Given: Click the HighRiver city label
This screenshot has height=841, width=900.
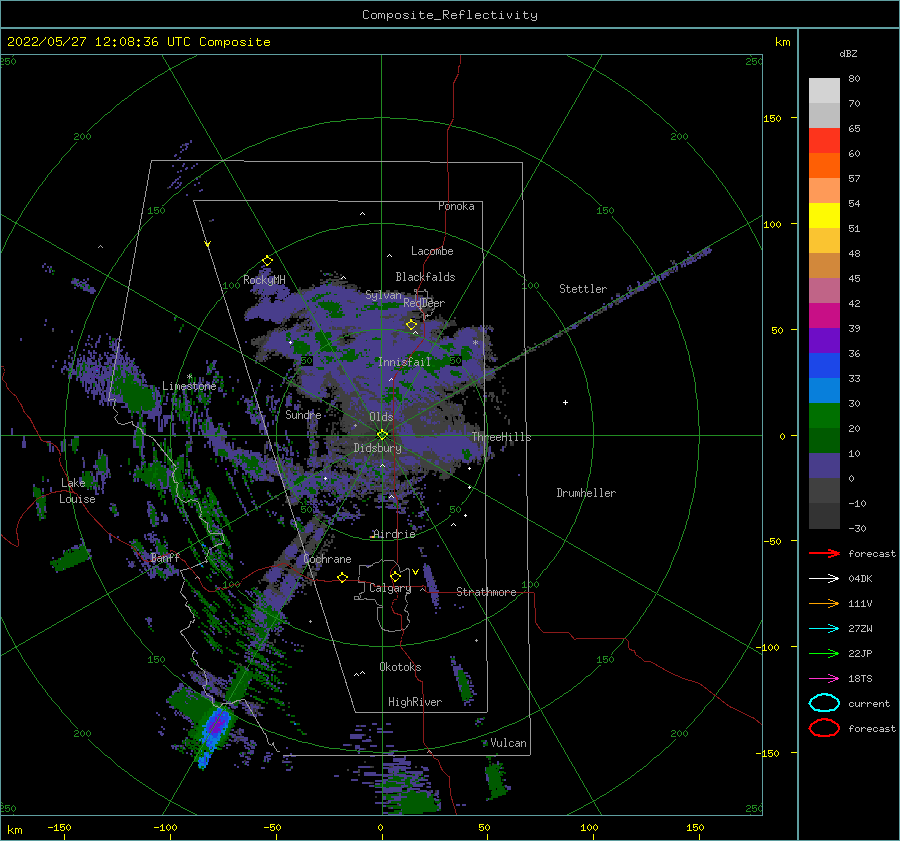Looking at the screenshot, I should 415,702.
